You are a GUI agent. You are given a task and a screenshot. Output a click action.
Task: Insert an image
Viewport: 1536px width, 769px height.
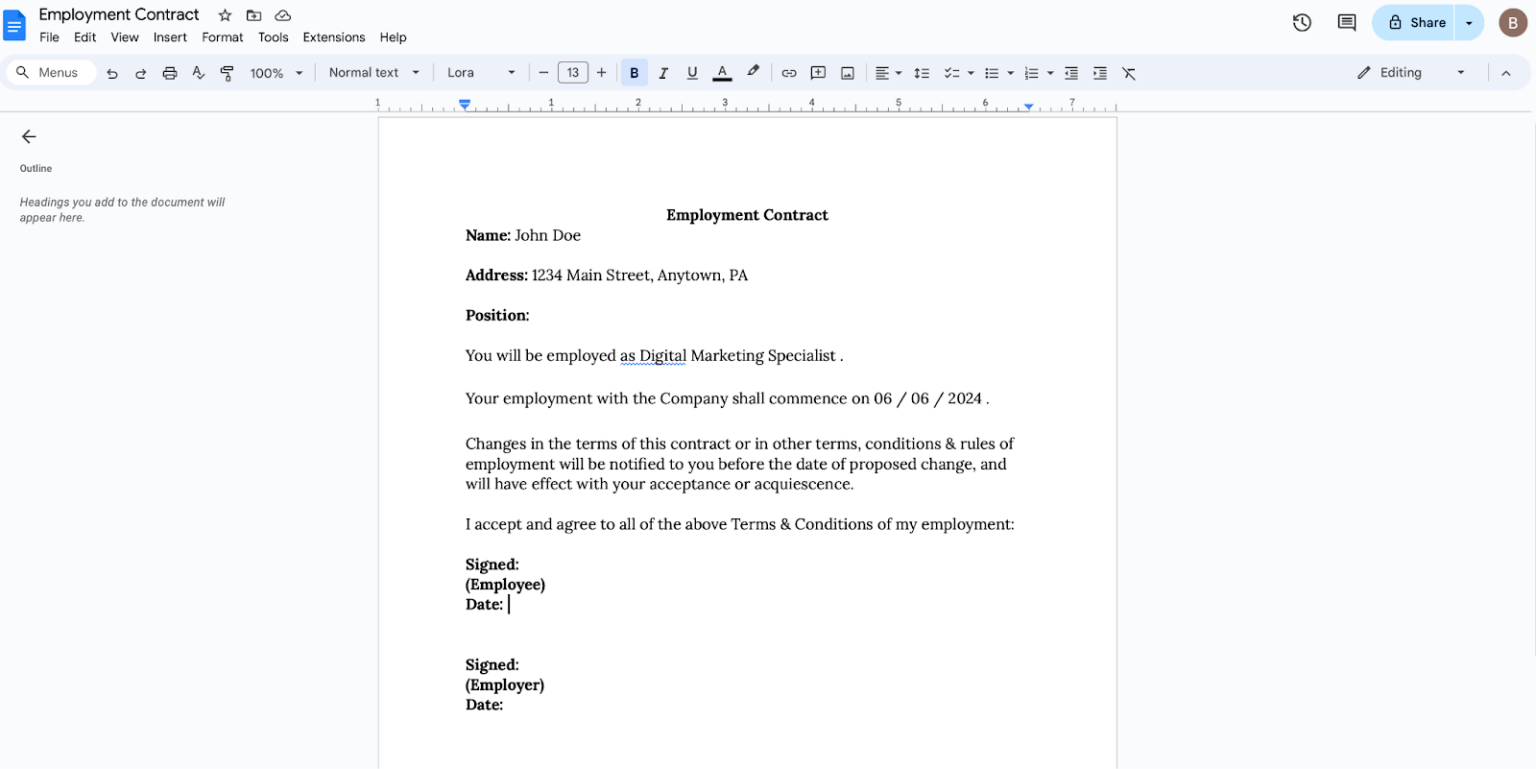click(847, 72)
